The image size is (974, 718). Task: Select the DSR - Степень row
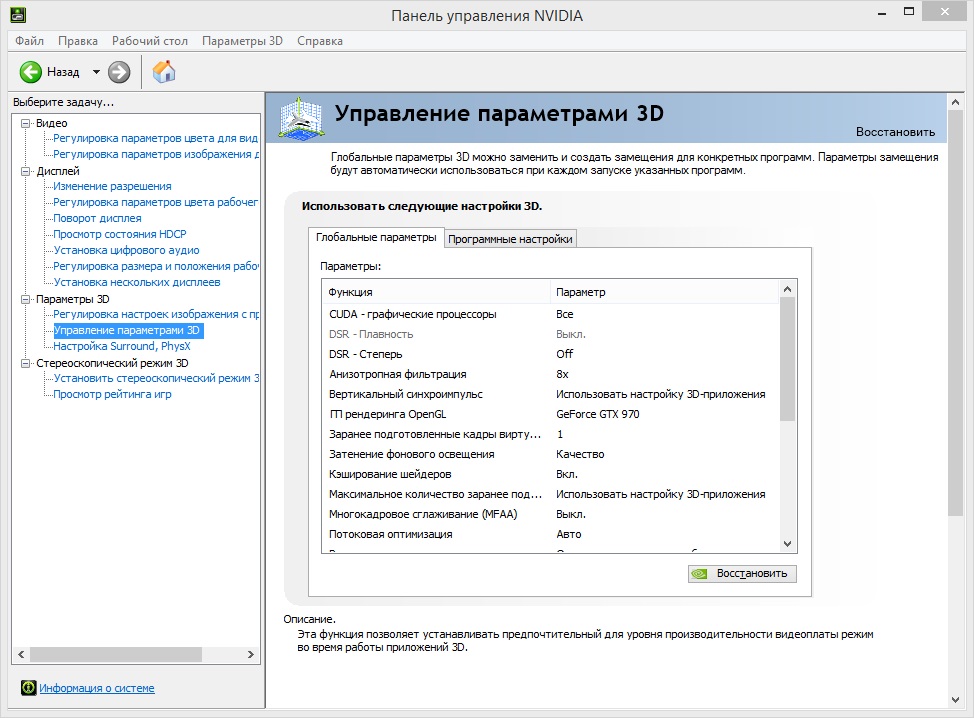(x=550, y=354)
